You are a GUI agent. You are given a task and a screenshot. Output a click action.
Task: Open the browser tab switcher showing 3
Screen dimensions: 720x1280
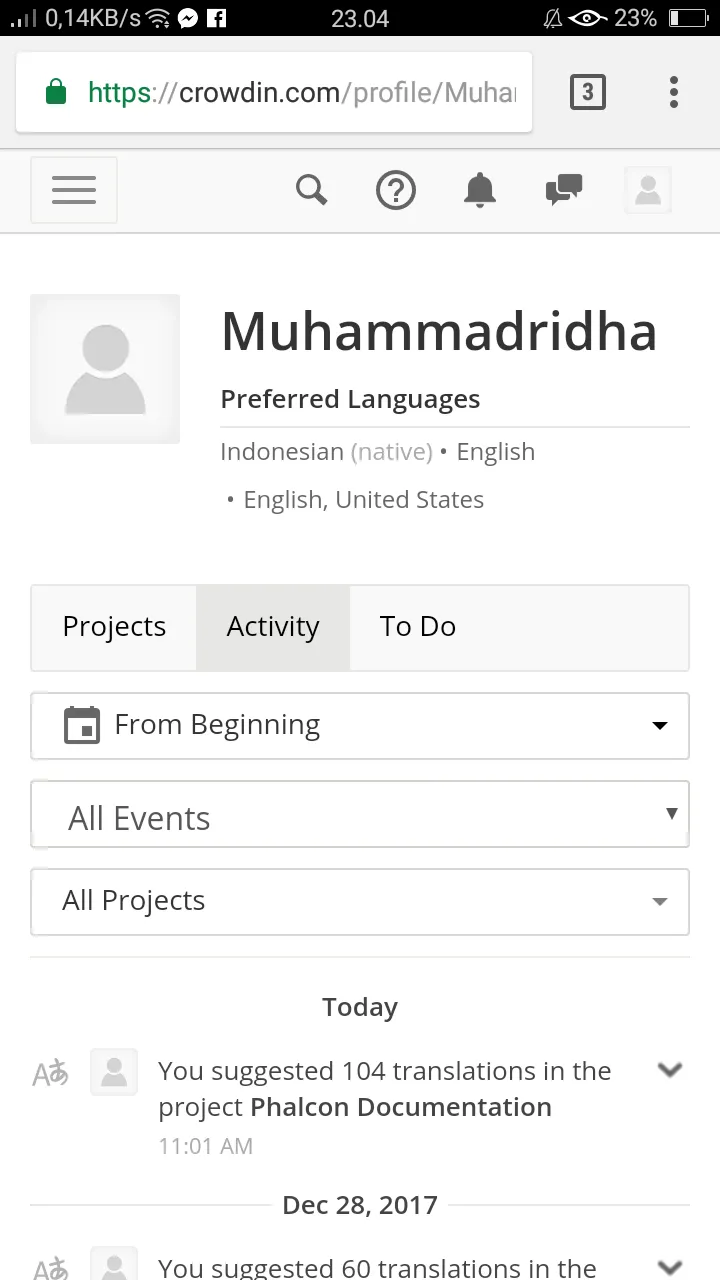coord(588,93)
